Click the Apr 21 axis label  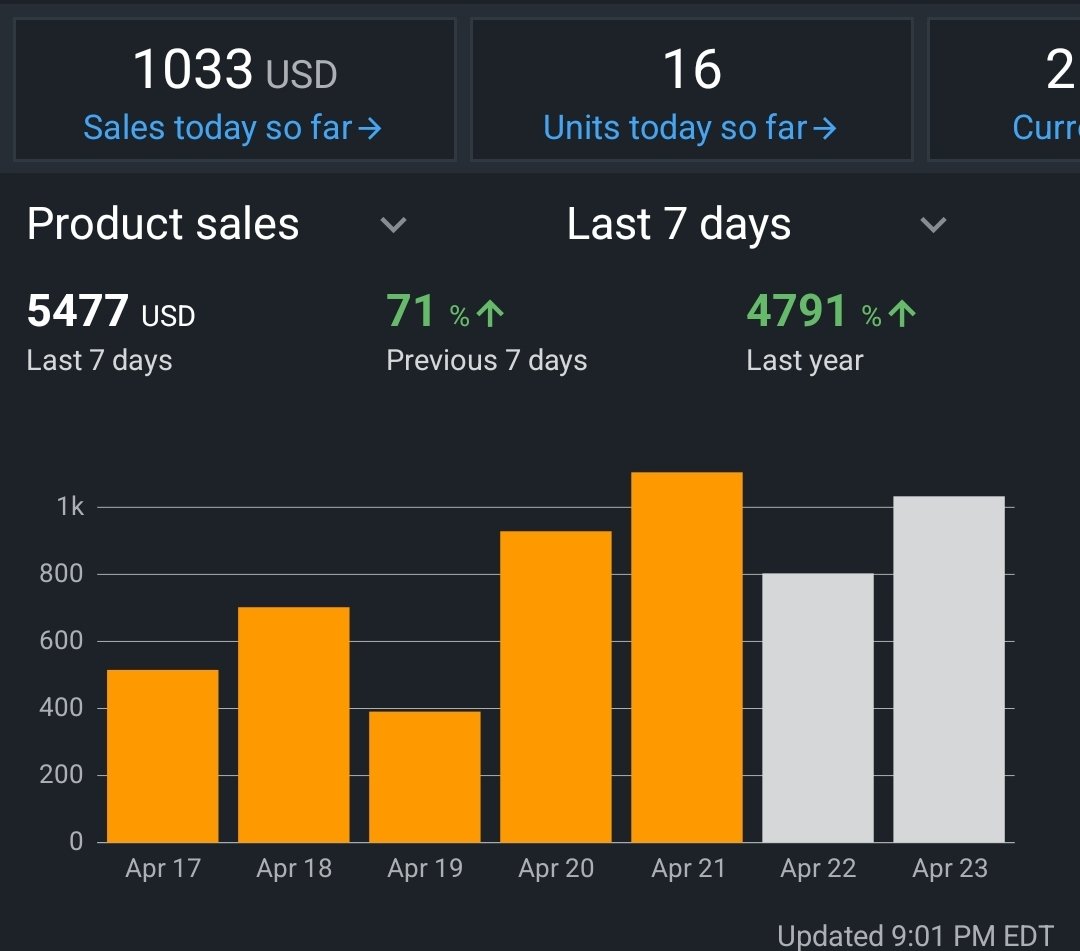688,868
